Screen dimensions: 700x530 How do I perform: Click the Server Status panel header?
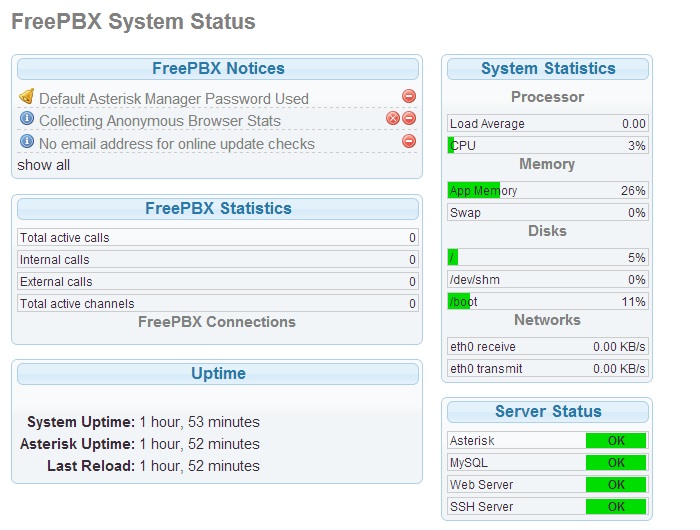[548, 412]
